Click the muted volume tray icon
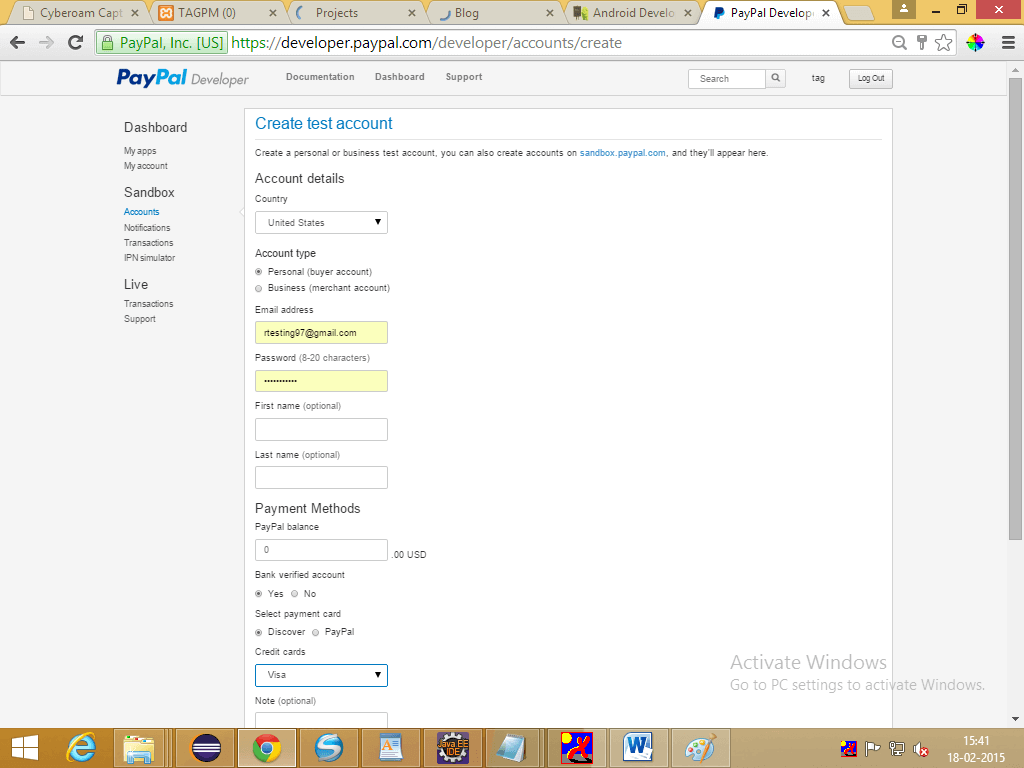 tap(921, 749)
